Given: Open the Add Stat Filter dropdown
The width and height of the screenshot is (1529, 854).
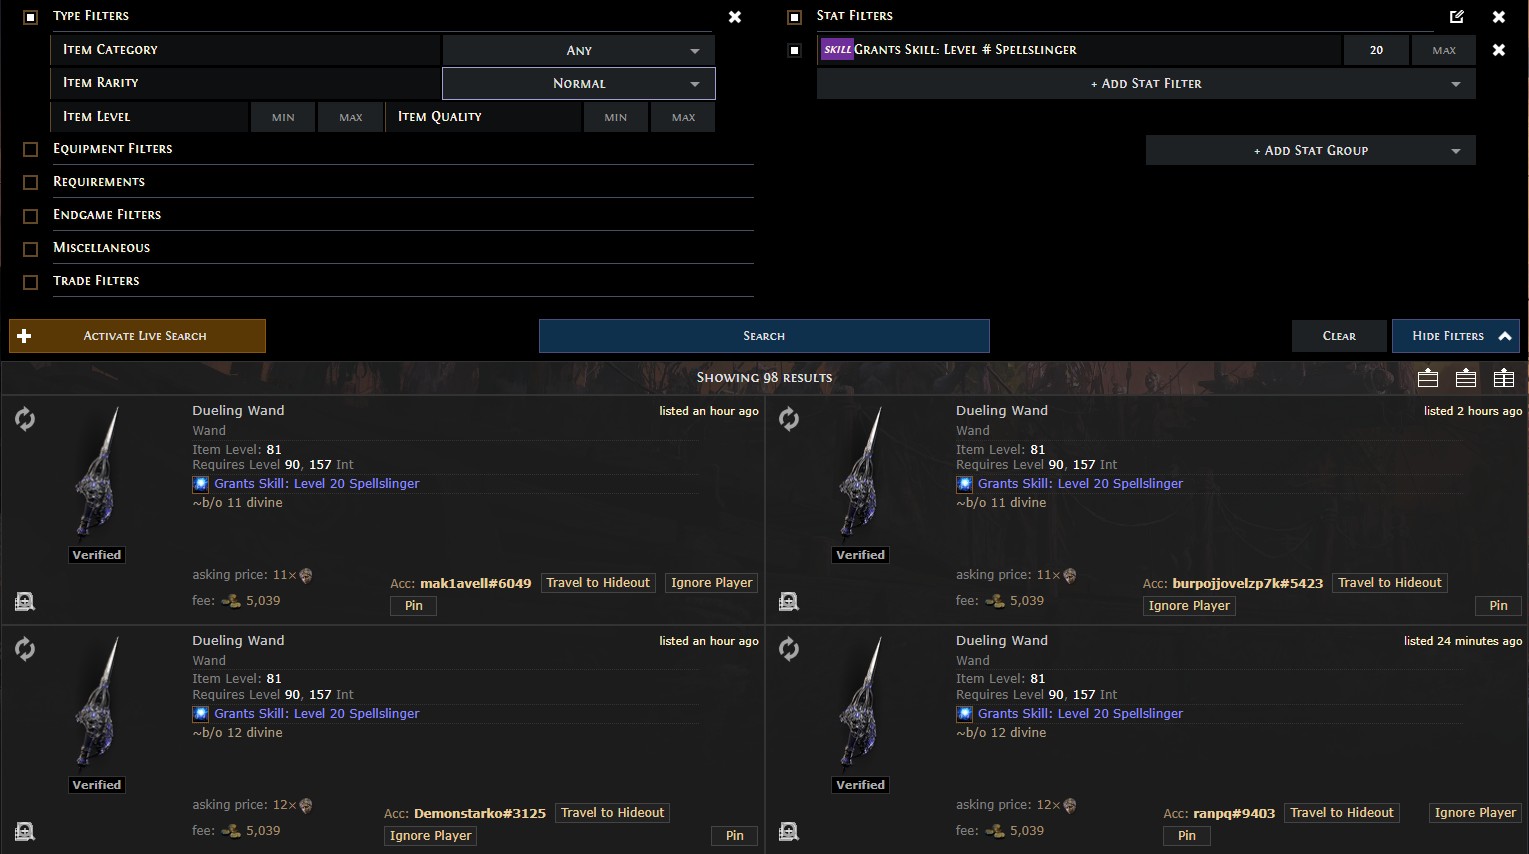Looking at the screenshot, I should click(x=1146, y=84).
